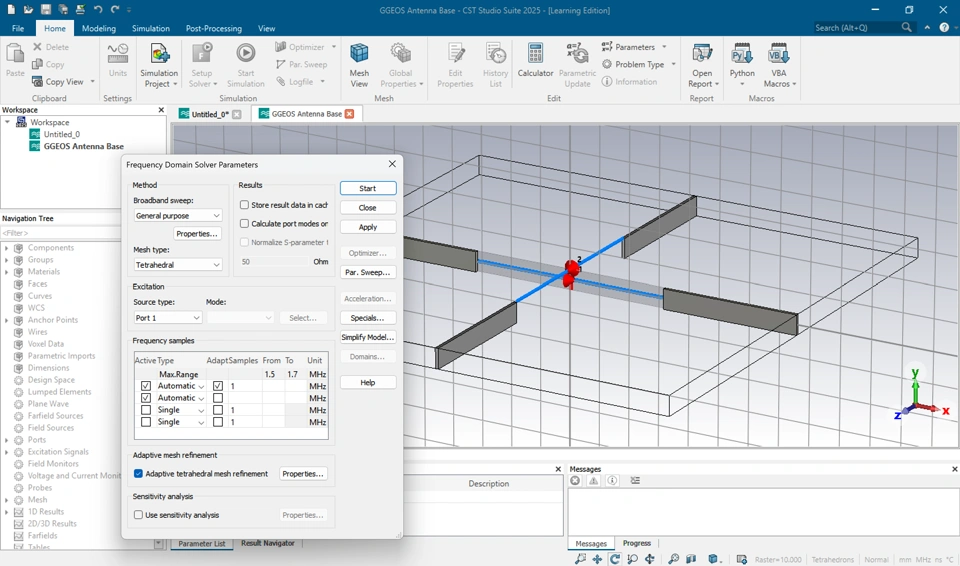
Task: Click the New file icon in title bar
Action: tap(11, 10)
